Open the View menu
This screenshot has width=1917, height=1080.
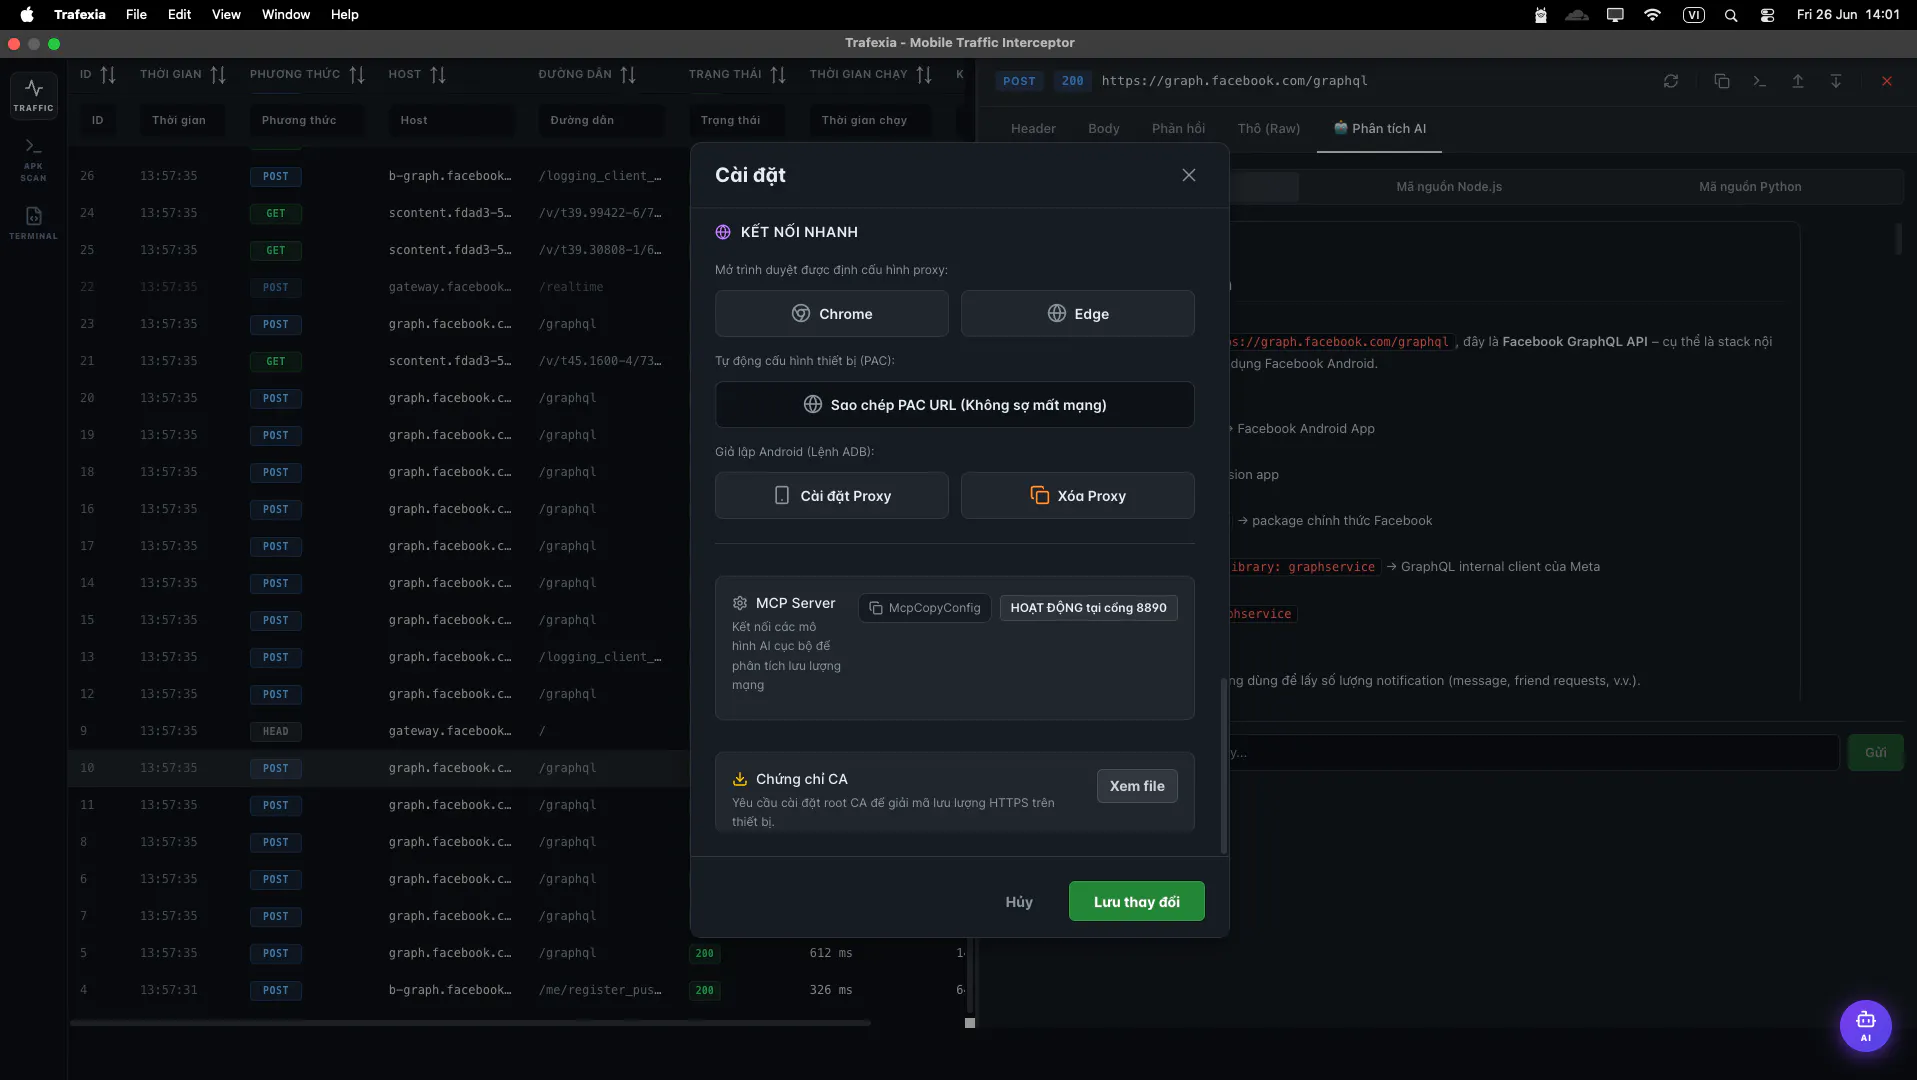[226, 15]
